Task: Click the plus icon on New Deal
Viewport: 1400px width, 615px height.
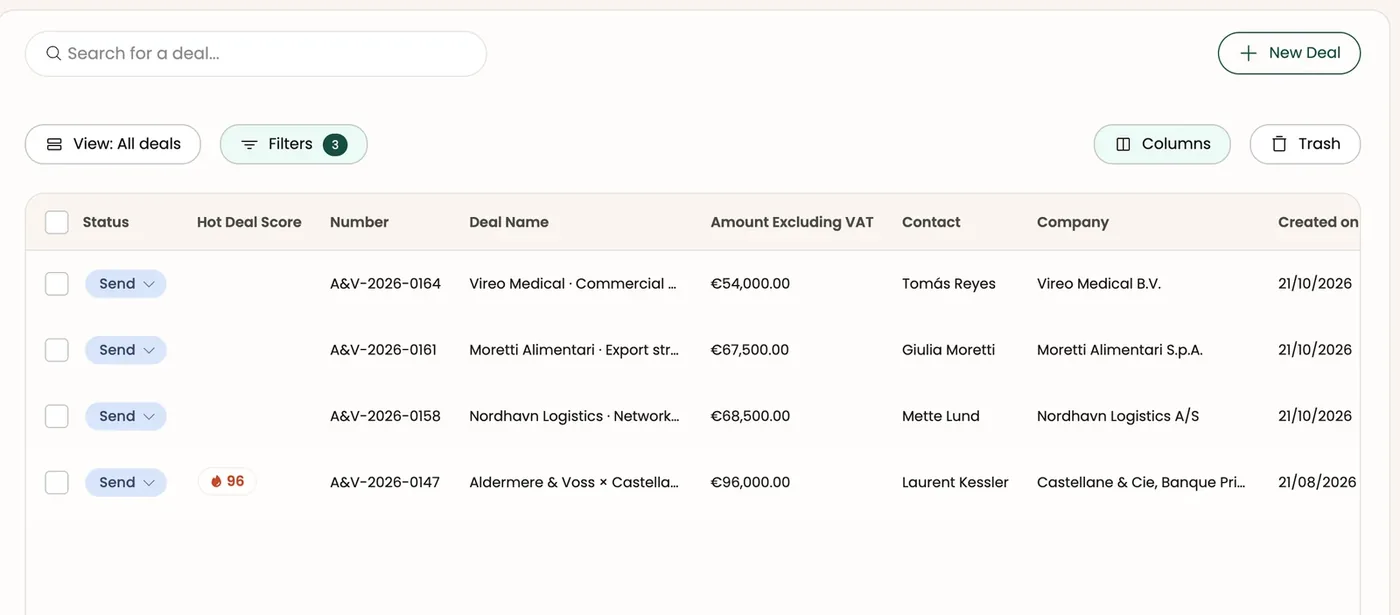Action: click(1248, 54)
